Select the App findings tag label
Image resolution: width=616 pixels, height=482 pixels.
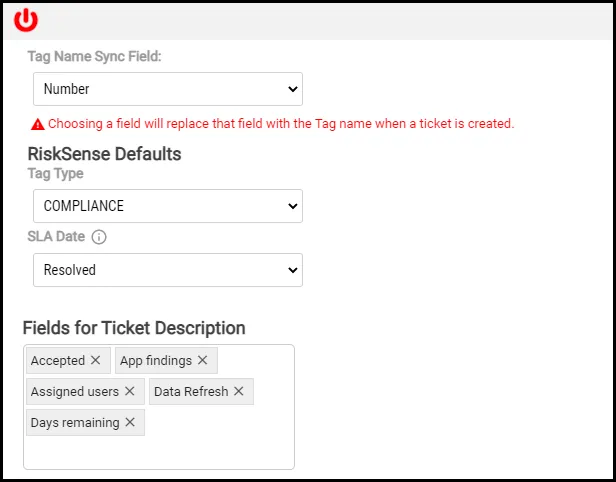point(156,361)
